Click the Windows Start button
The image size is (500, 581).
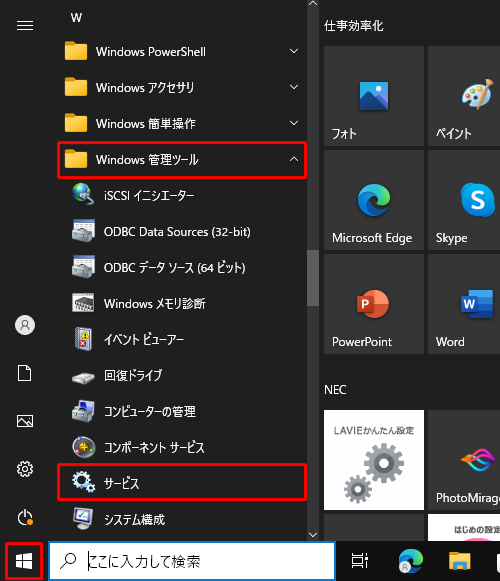pos(24,561)
